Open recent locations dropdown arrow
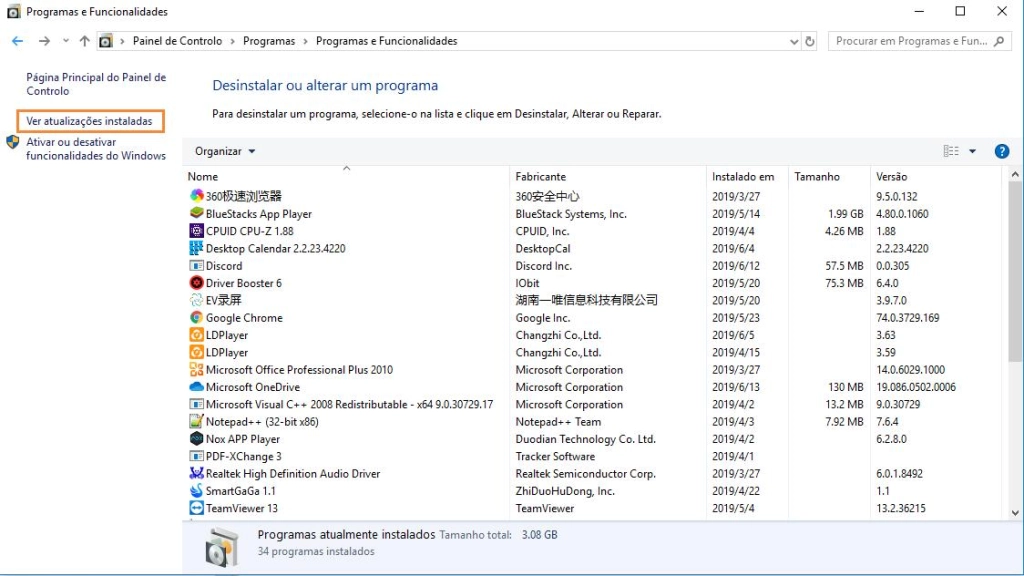Viewport: 1024px width, 576px height. (65, 41)
